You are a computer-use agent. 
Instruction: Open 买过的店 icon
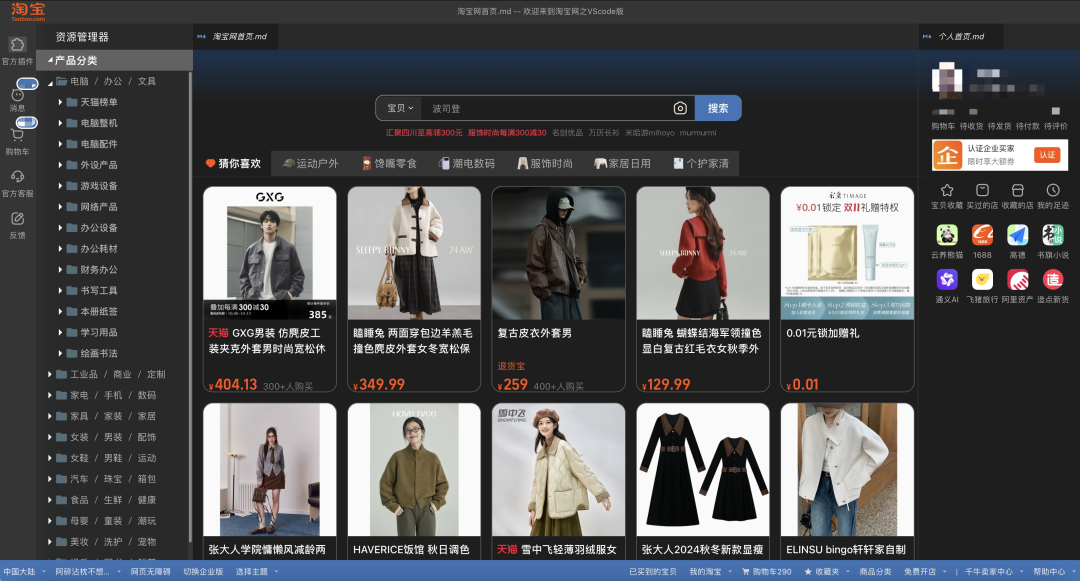[x=982, y=190]
